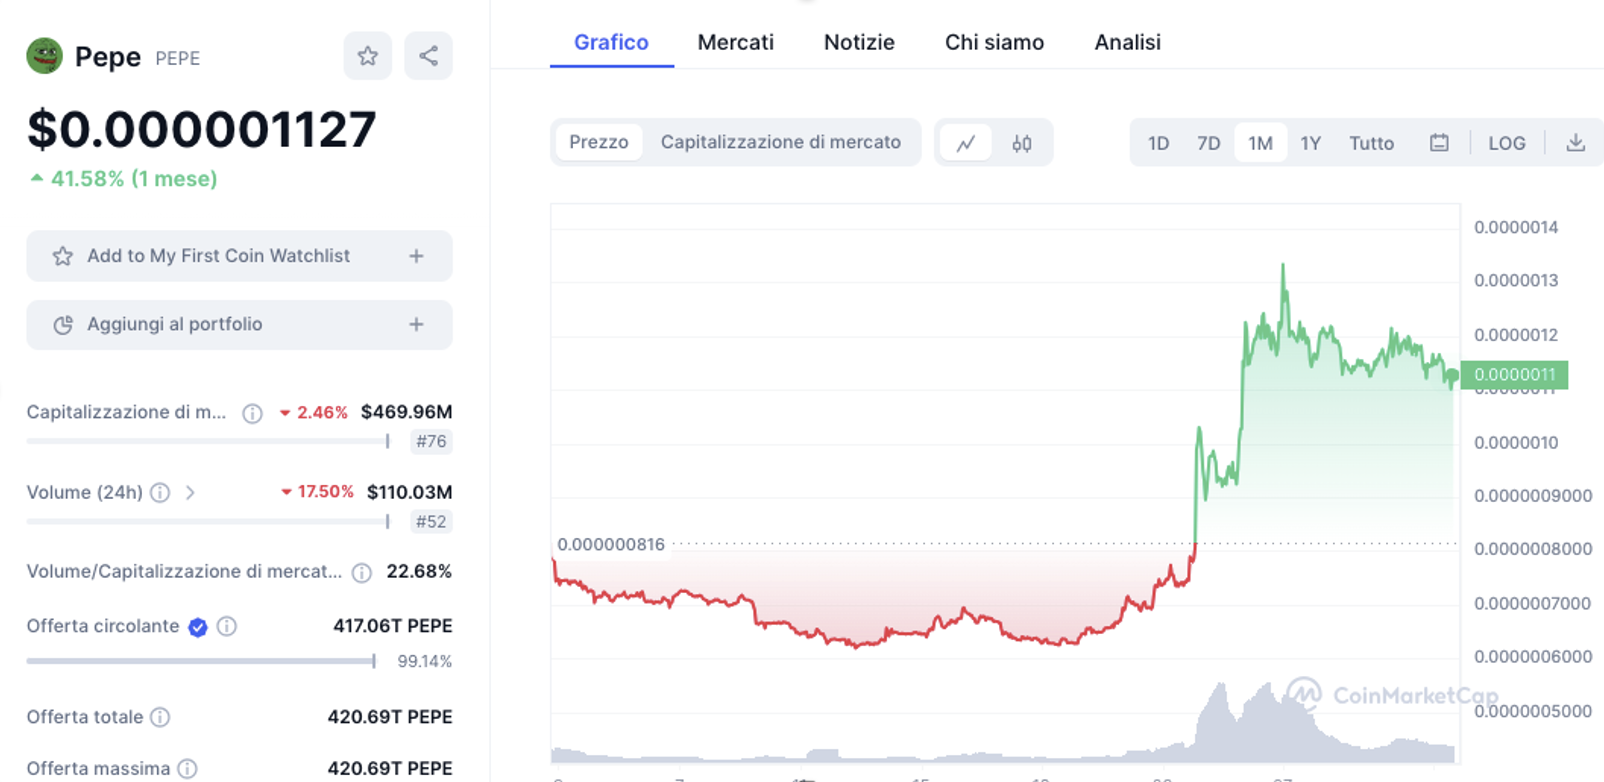Open the calendar date range picker
This screenshot has width=1604, height=782.
coord(1439,143)
